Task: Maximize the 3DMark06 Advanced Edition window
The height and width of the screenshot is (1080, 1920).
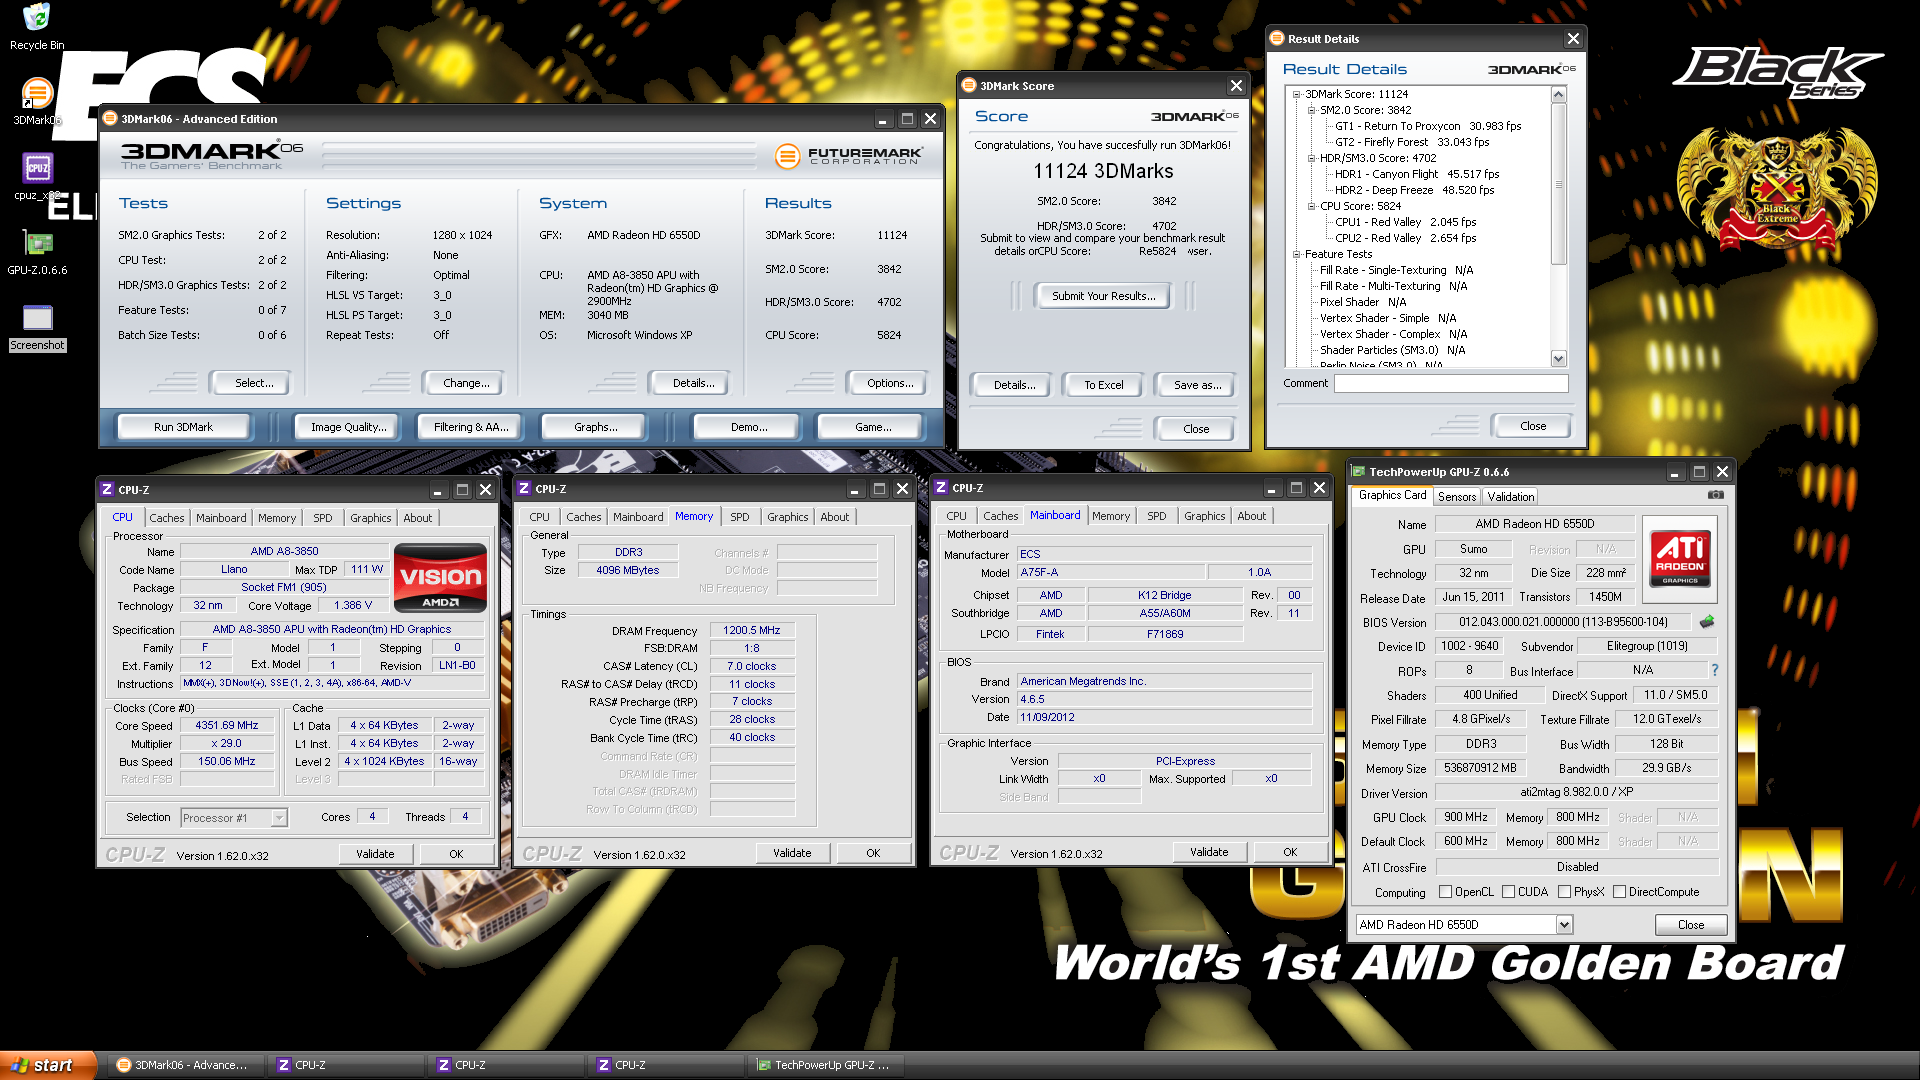Action: pyautogui.click(x=907, y=119)
